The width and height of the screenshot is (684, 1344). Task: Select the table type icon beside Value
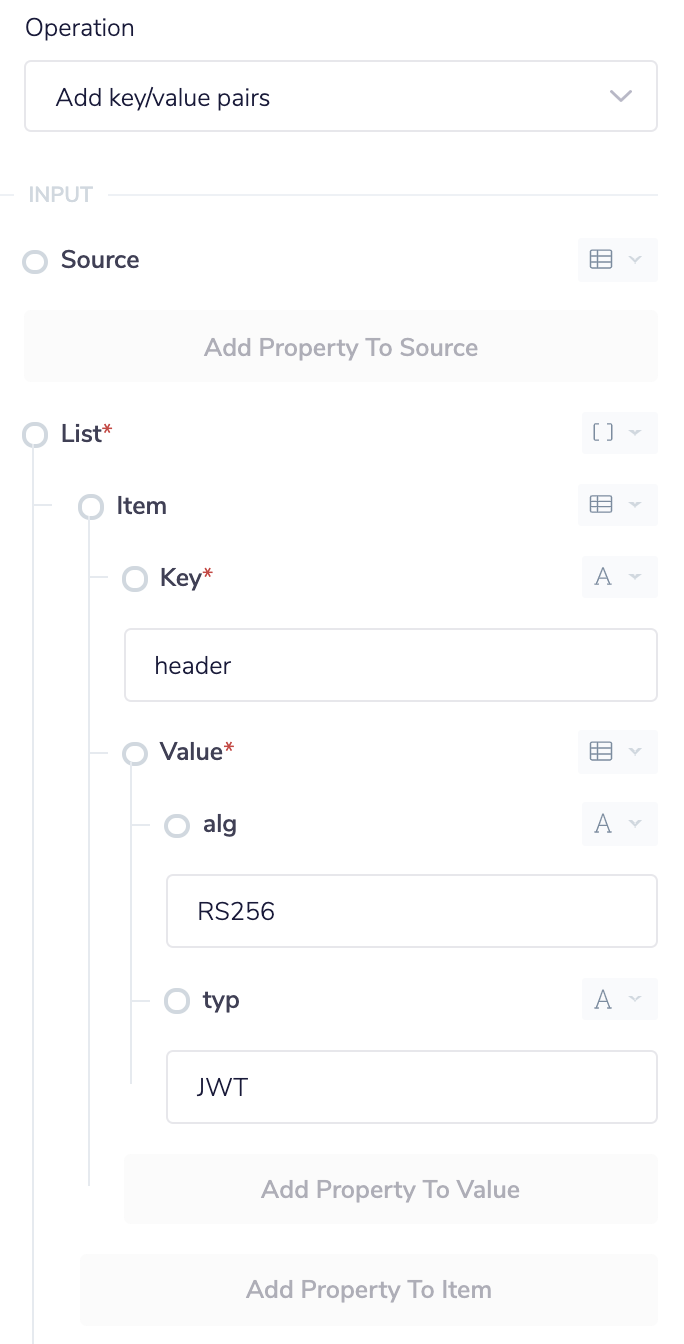click(x=601, y=751)
